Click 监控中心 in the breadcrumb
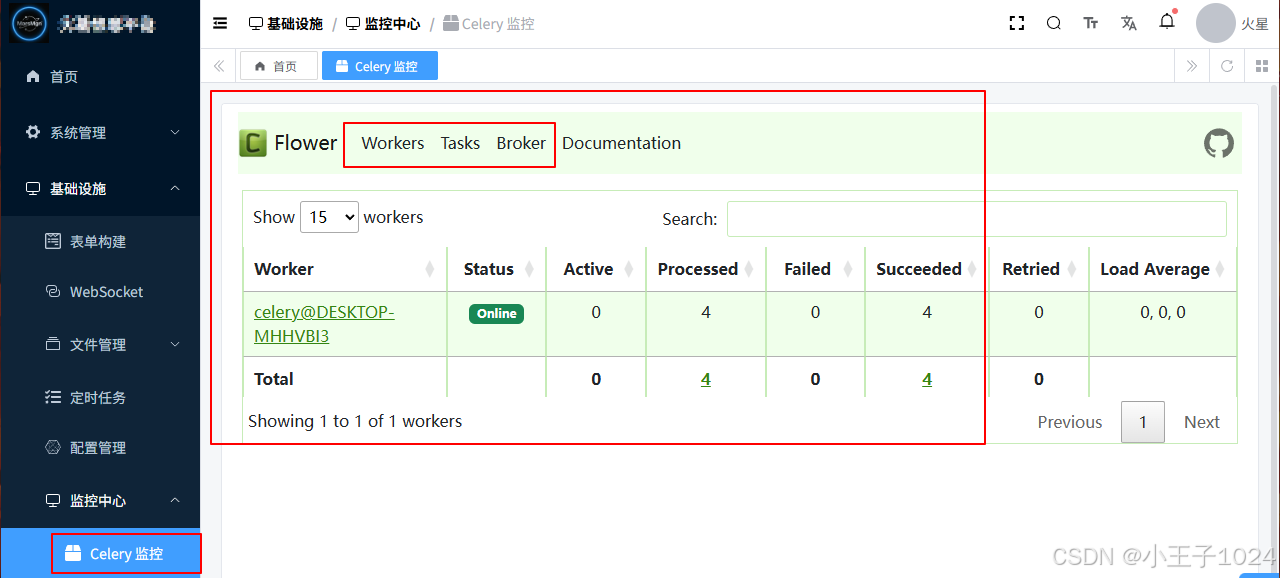Viewport: 1280px width, 578px height. (x=383, y=23)
